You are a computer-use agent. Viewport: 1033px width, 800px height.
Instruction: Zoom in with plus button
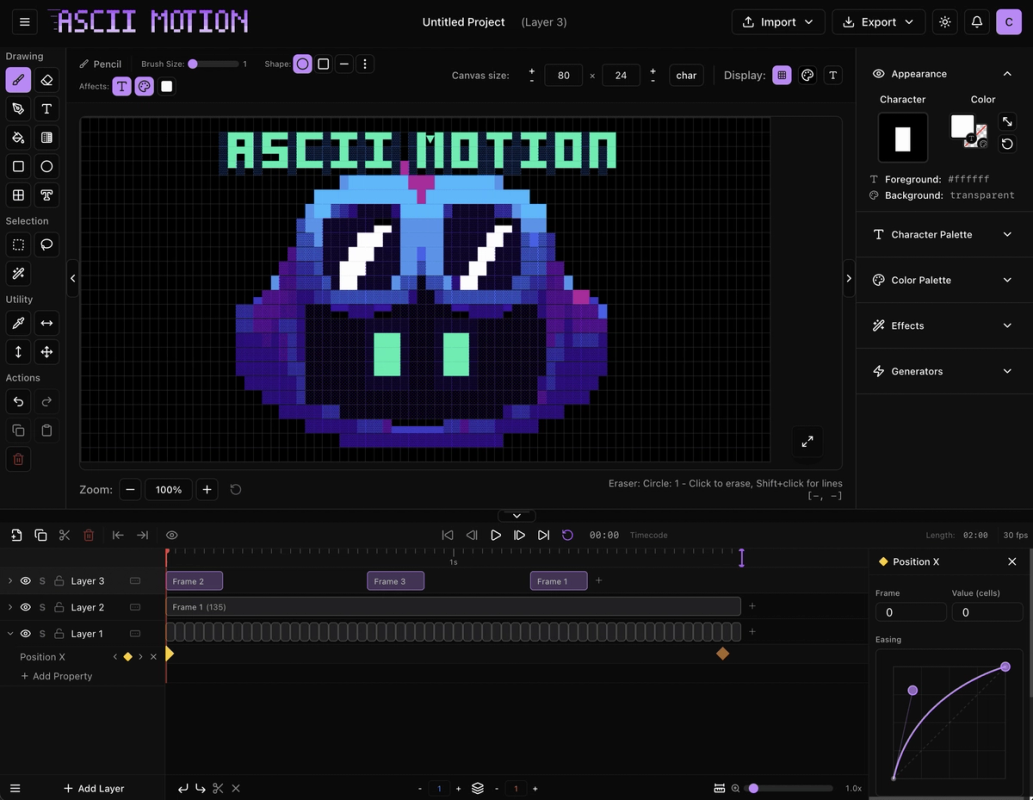click(x=207, y=490)
